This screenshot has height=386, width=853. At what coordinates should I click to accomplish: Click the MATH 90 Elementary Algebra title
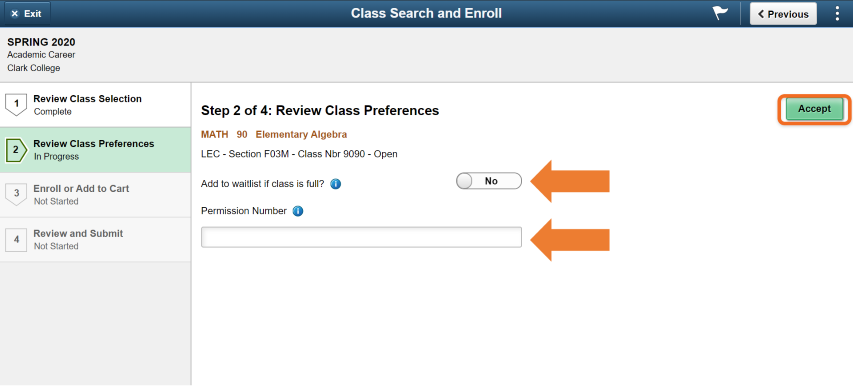click(x=274, y=134)
